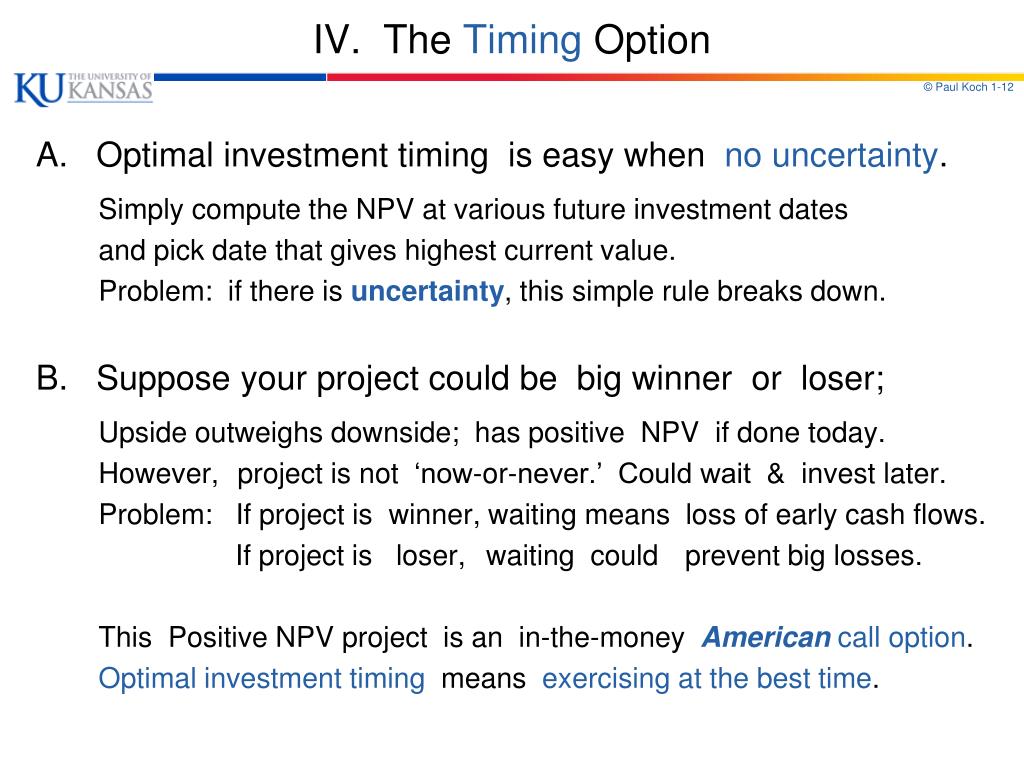Click the KU Kansas university logo
This screenshot has height=768, width=1024.
point(84,89)
